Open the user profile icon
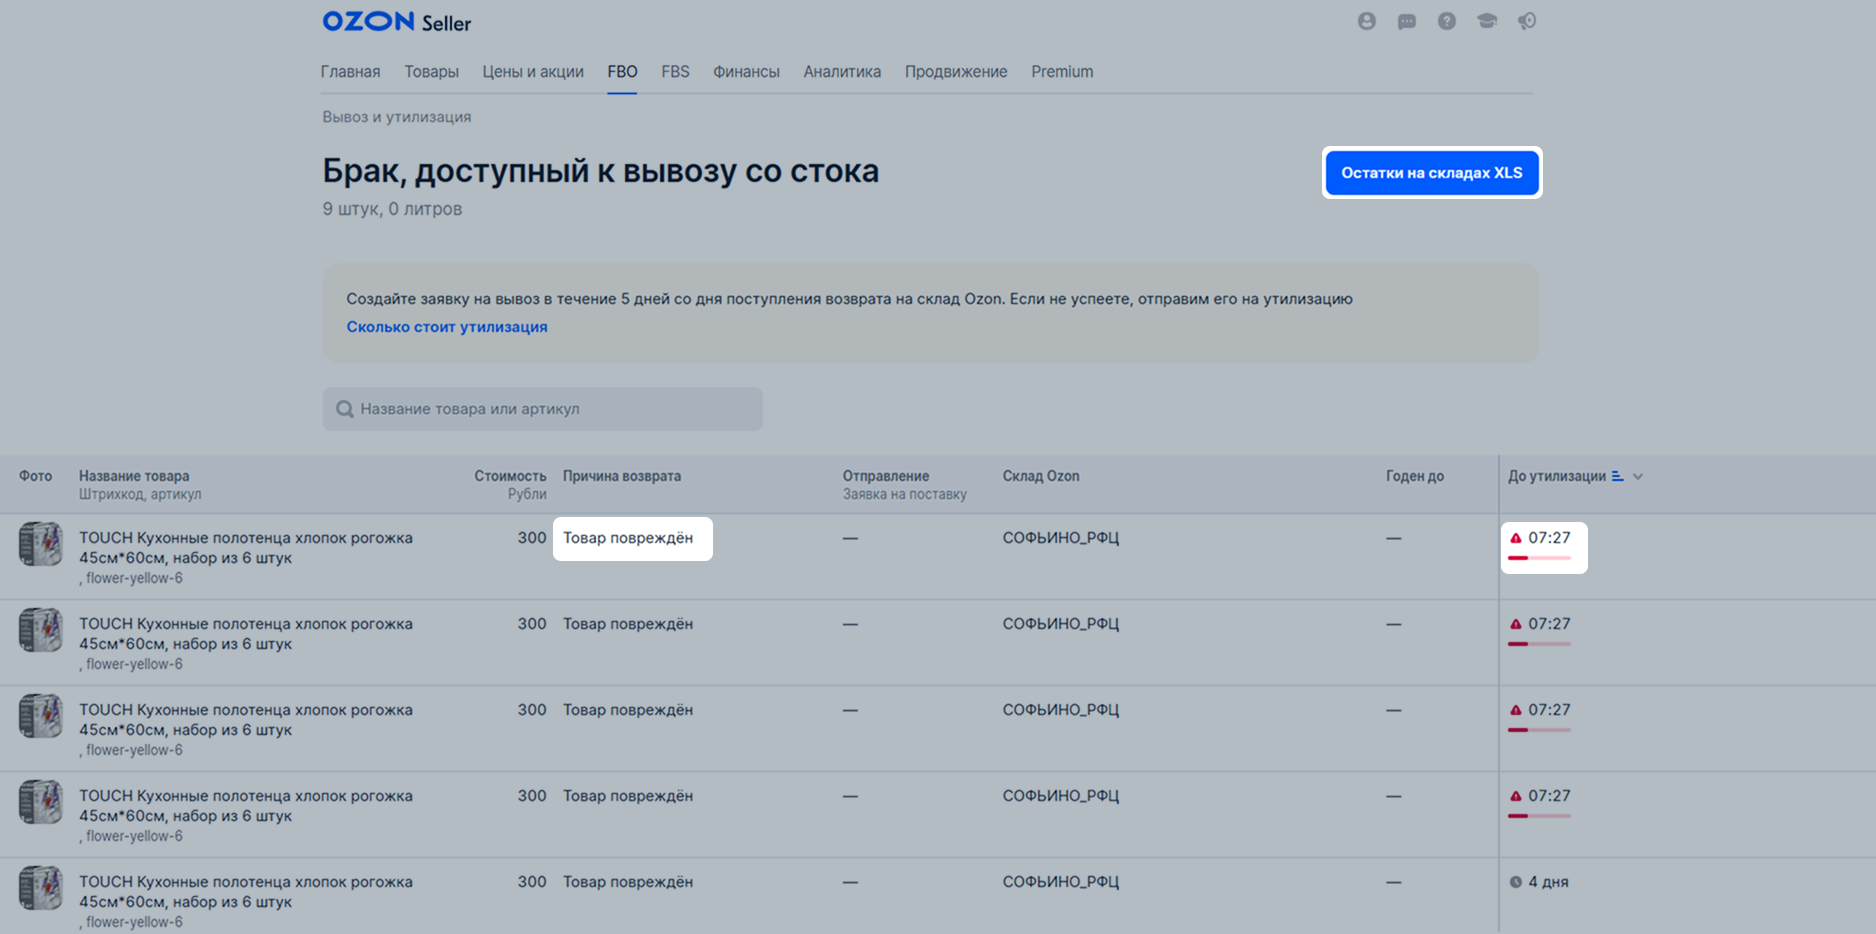This screenshot has width=1876, height=934. (1366, 21)
